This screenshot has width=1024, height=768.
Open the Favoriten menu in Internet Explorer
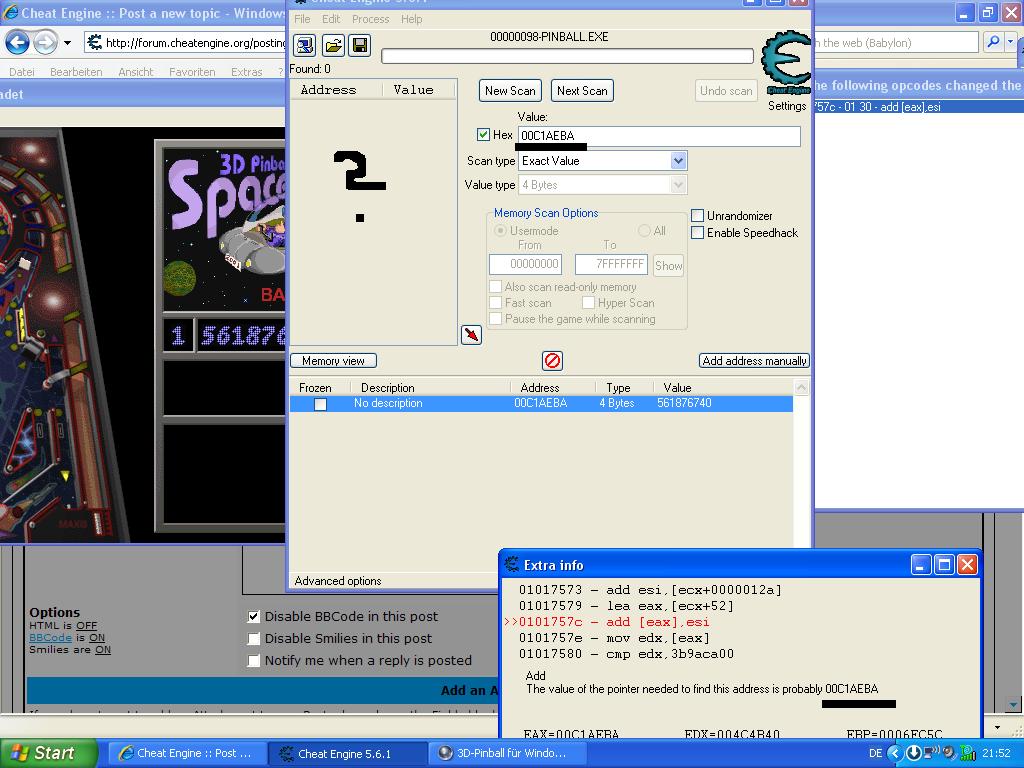point(192,72)
